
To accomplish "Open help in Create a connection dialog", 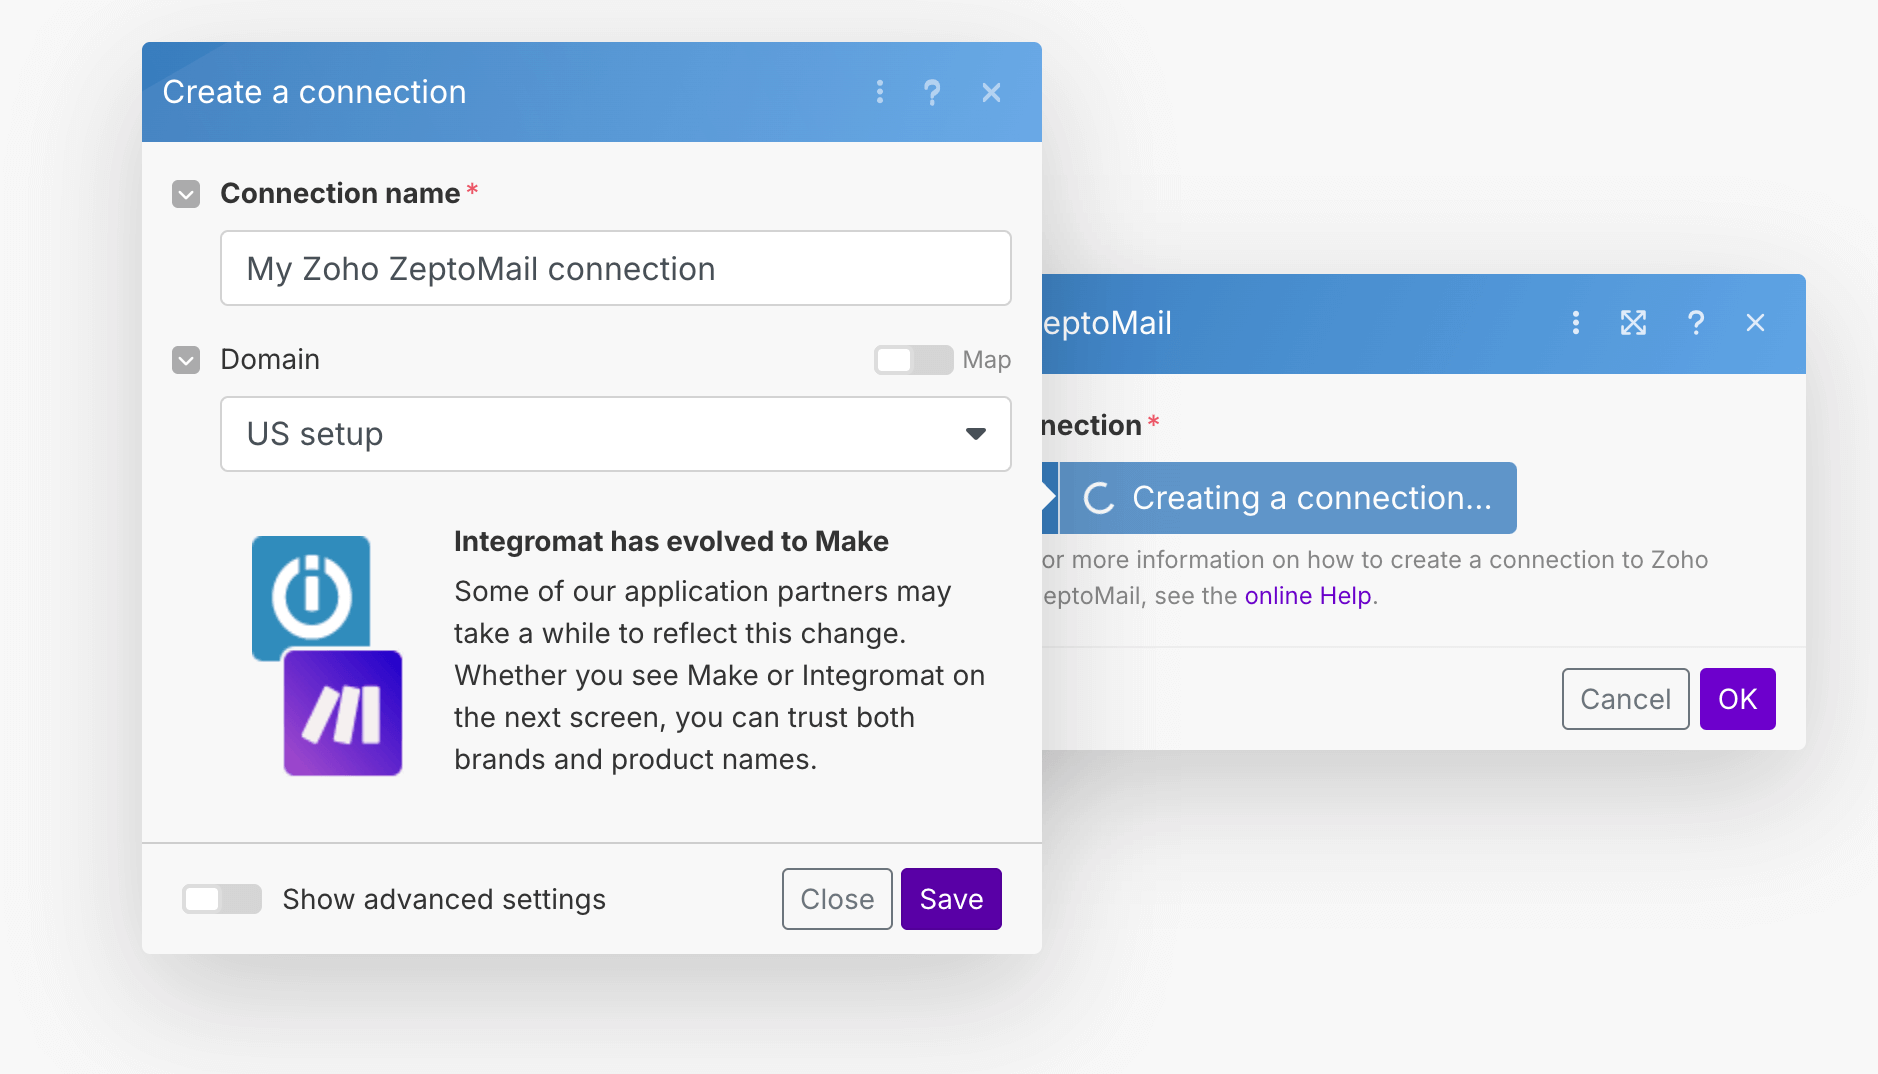I will pyautogui.click(x=932, y=92).
